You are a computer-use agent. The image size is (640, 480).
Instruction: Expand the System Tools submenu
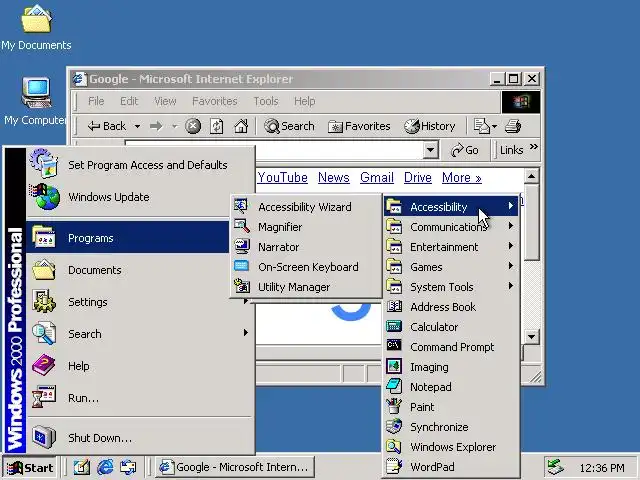point(451,287)
